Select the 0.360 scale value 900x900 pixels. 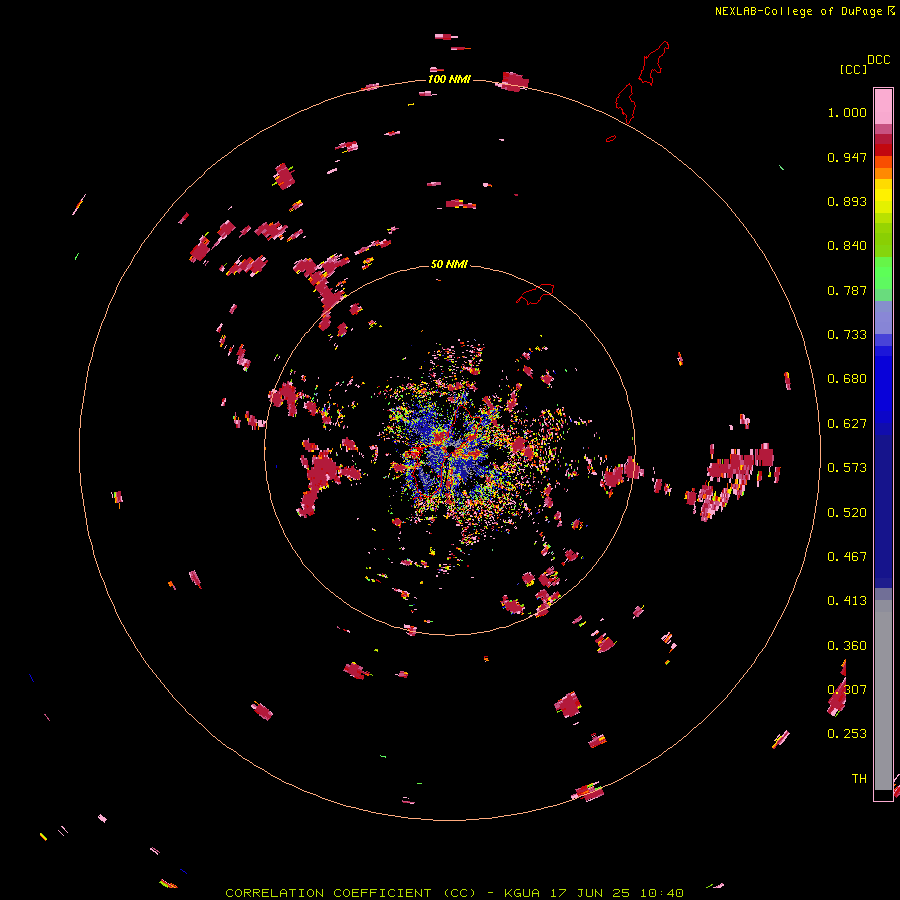click(847, 646)
